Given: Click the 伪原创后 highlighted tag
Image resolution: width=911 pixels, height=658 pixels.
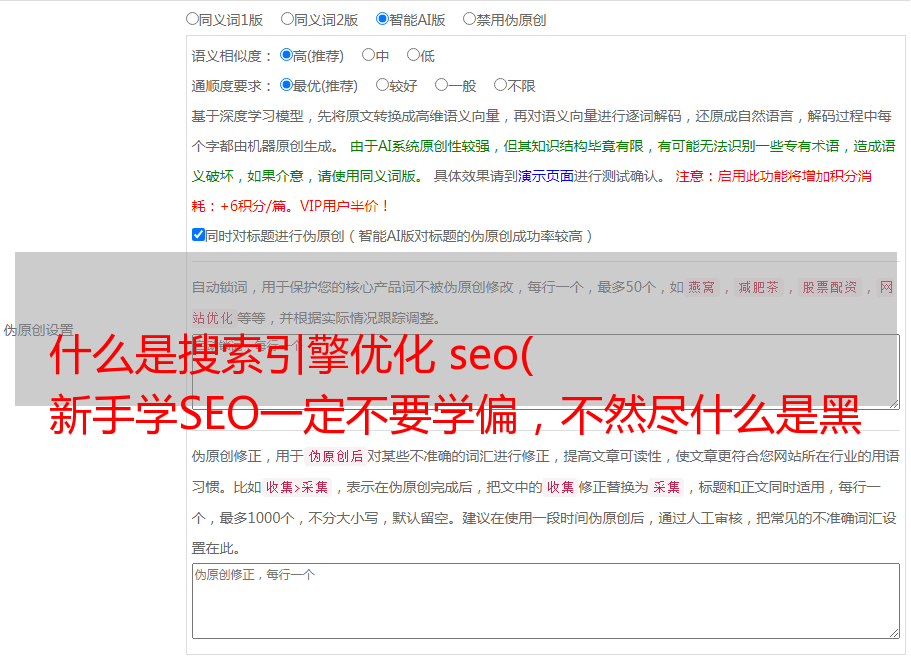Looking at the screenshot, I should [x=336, y=456].
